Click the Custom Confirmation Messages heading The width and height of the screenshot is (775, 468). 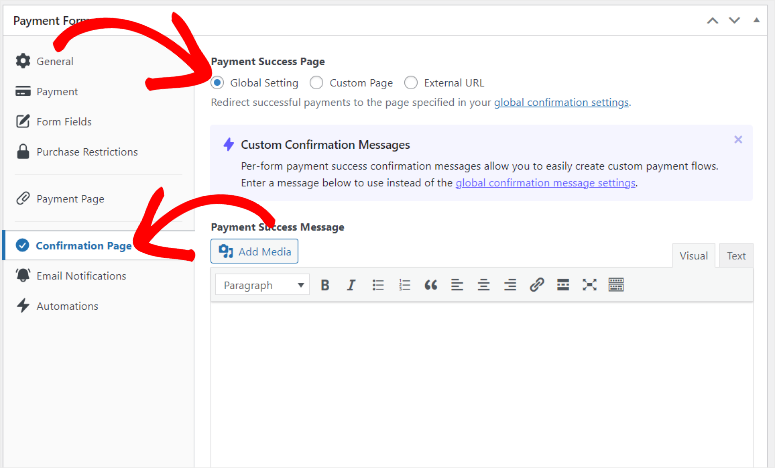325,145
